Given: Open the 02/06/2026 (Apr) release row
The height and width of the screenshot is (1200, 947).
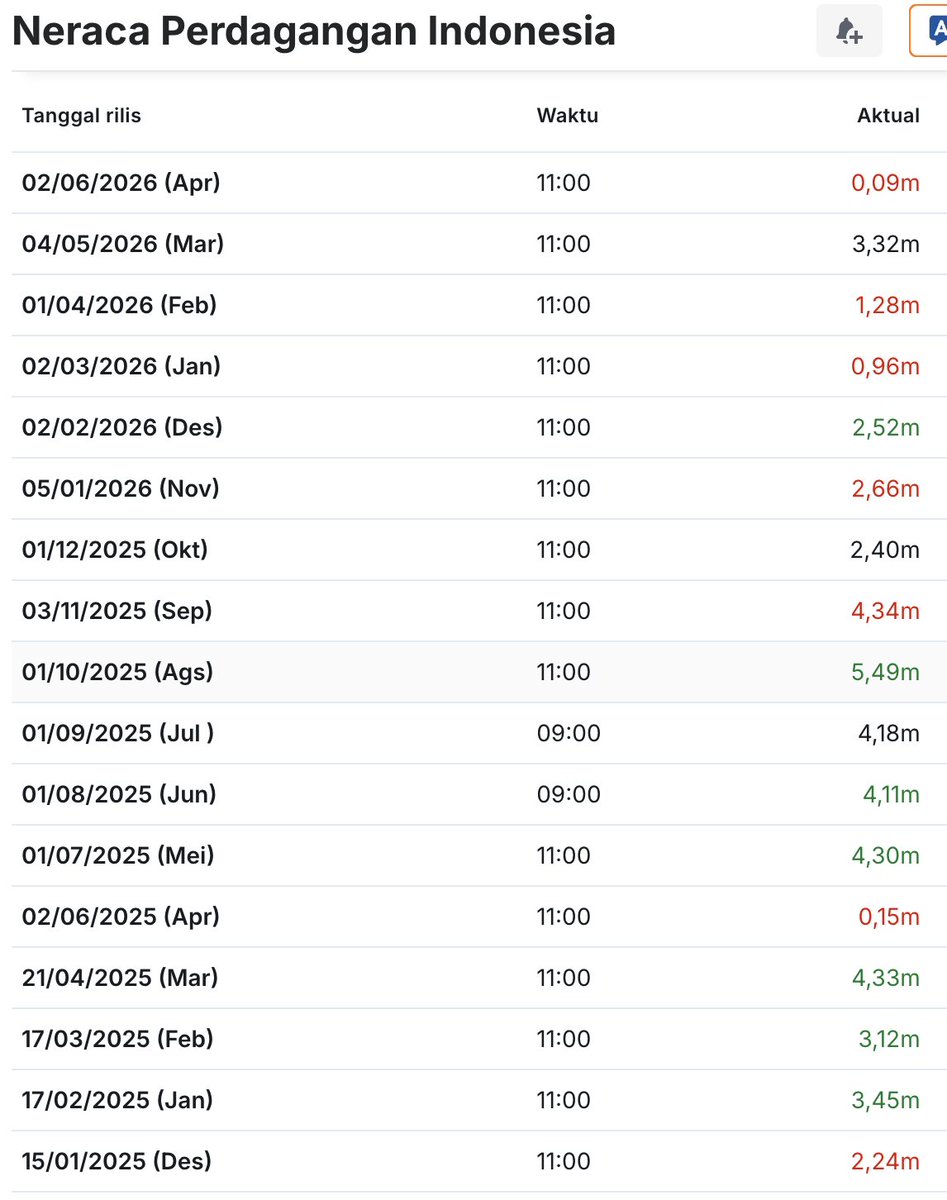Looking at the screenshot, I should click(479, 183).
